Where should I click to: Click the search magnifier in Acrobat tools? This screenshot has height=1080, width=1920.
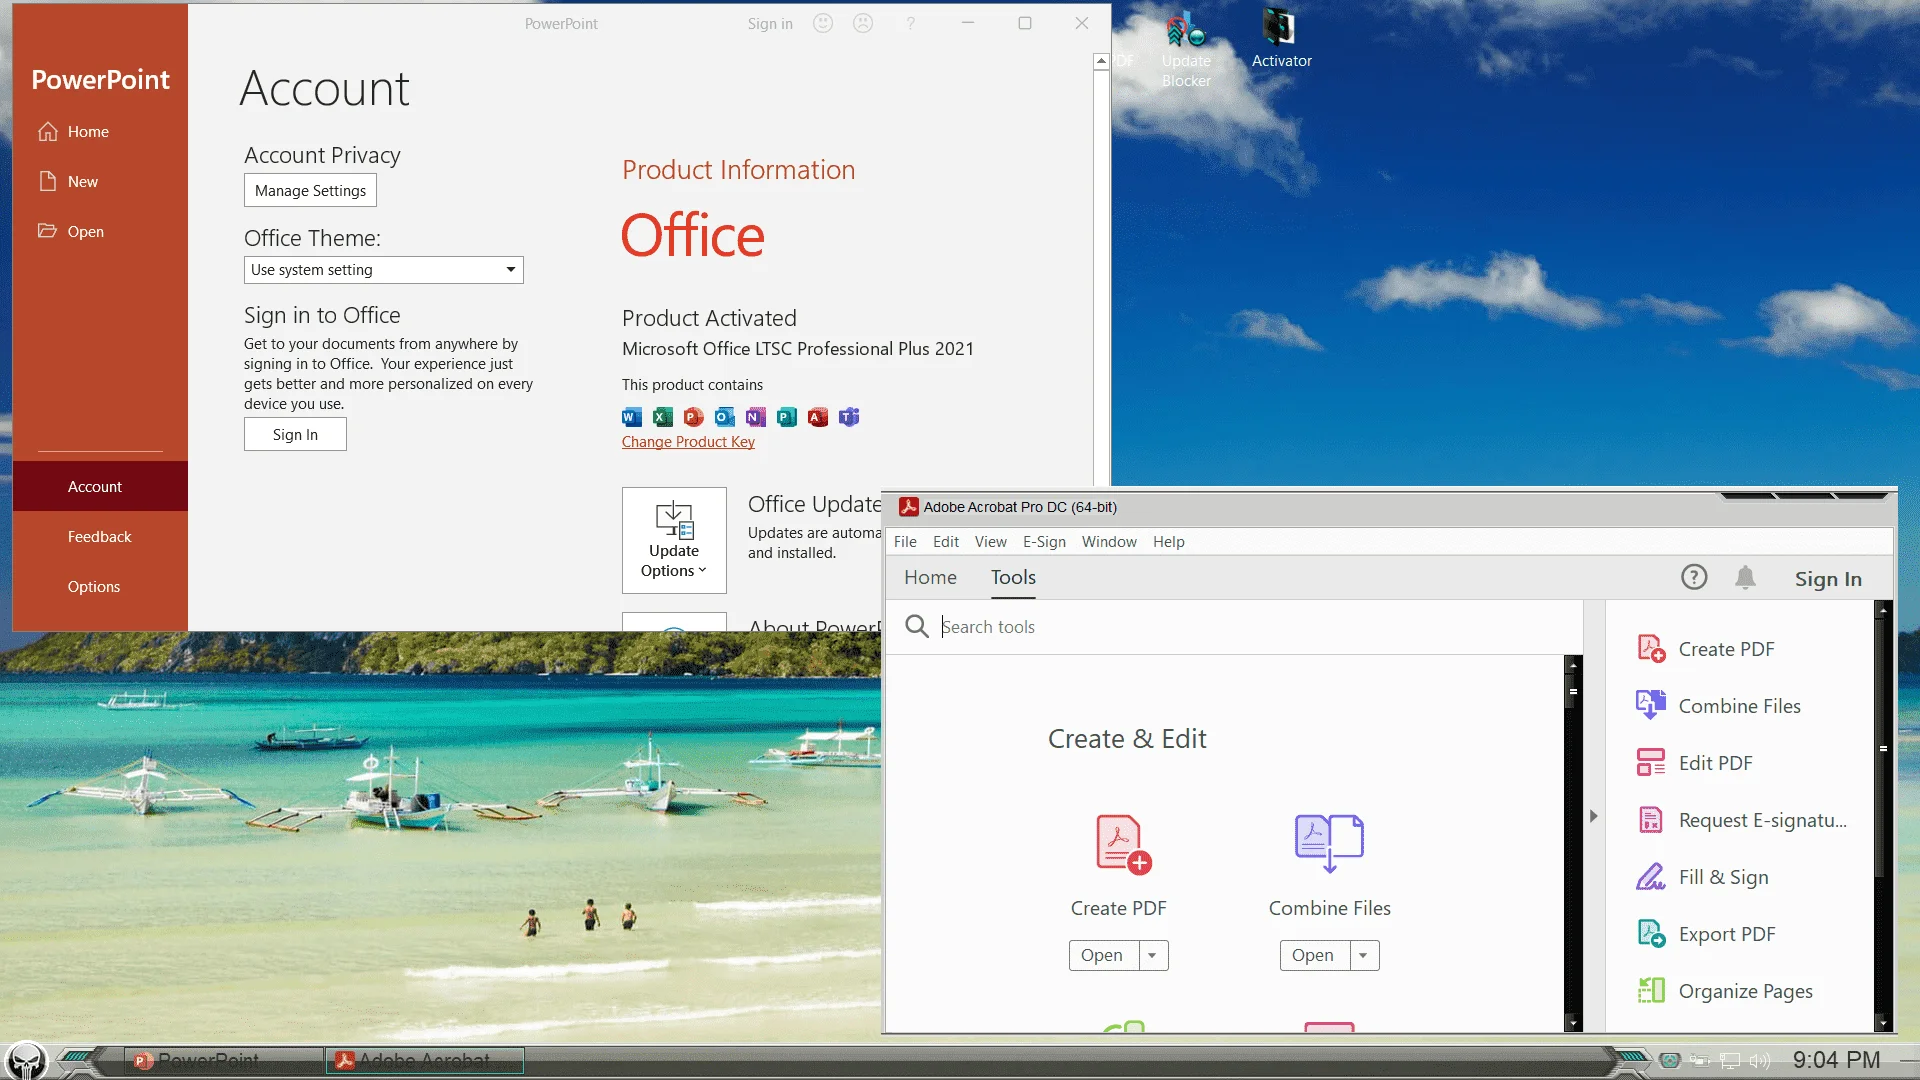(916, 626)
